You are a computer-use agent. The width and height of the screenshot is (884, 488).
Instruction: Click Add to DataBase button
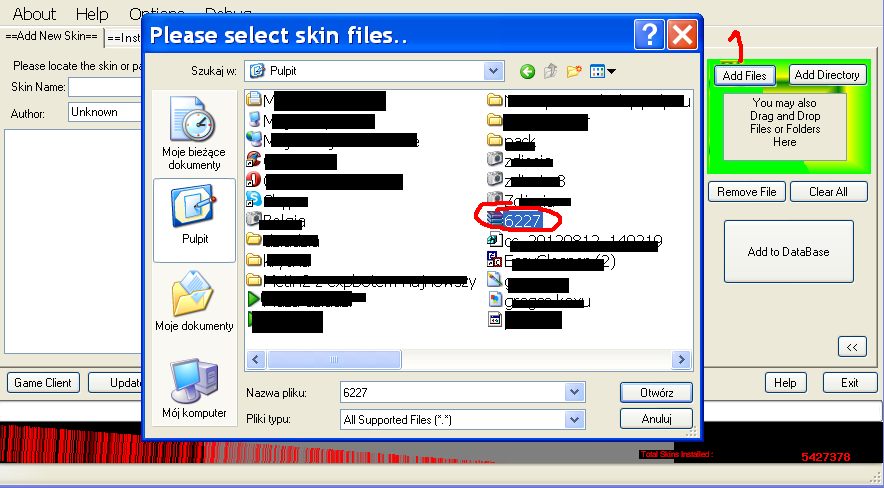(788, 252)
